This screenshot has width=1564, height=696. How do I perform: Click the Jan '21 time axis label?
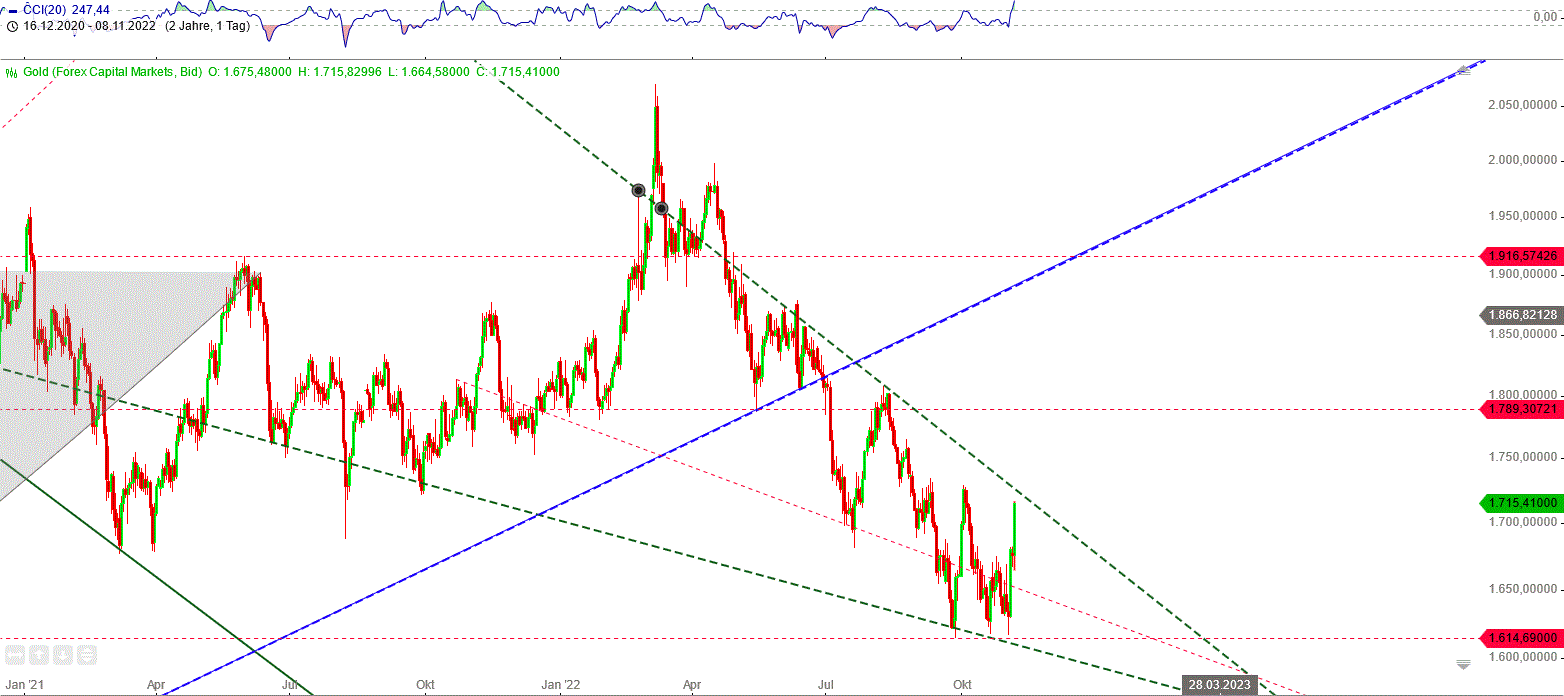click(25, 685)
